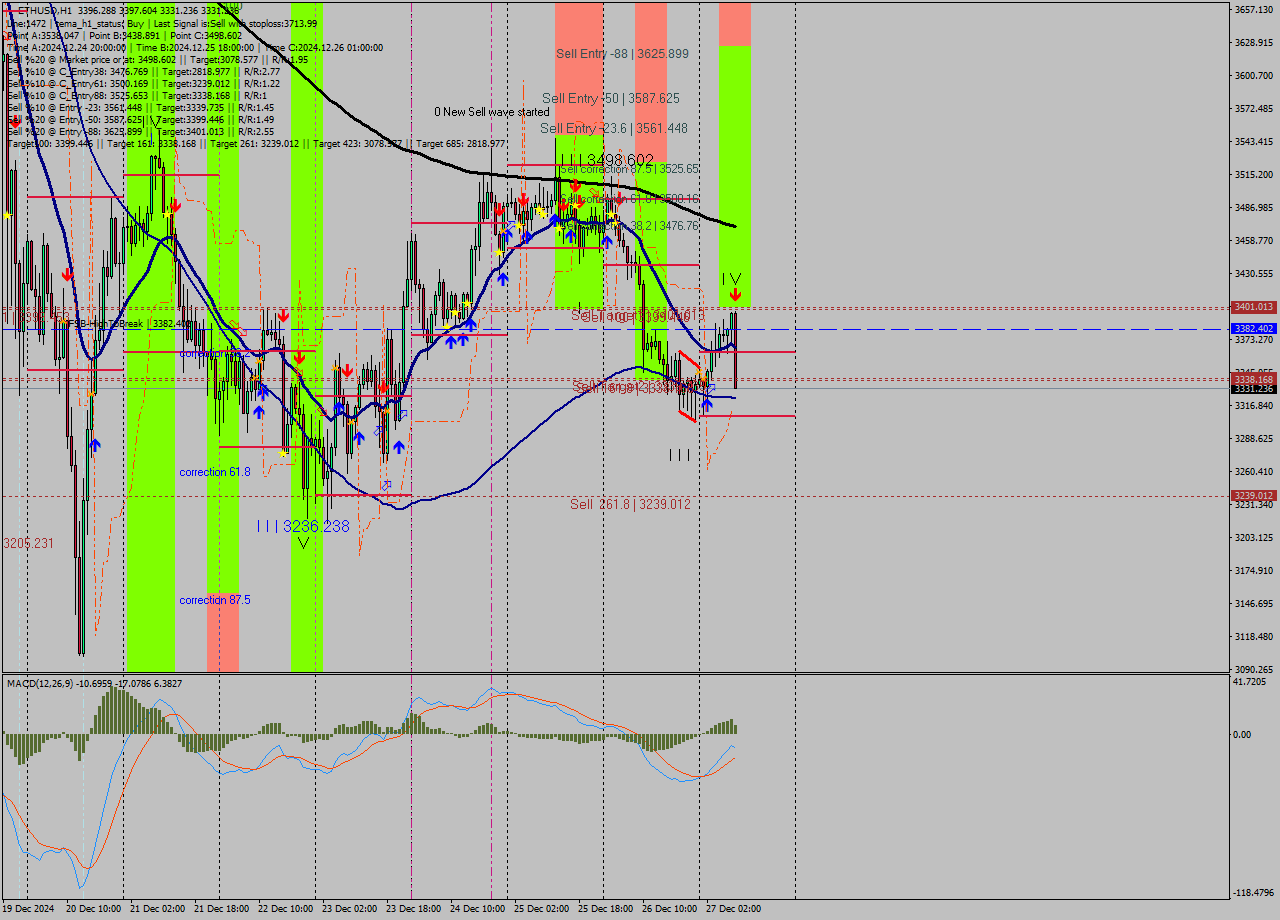Click the 3090.265 price scale value

pyautogui.click(x=1254, y=669)
